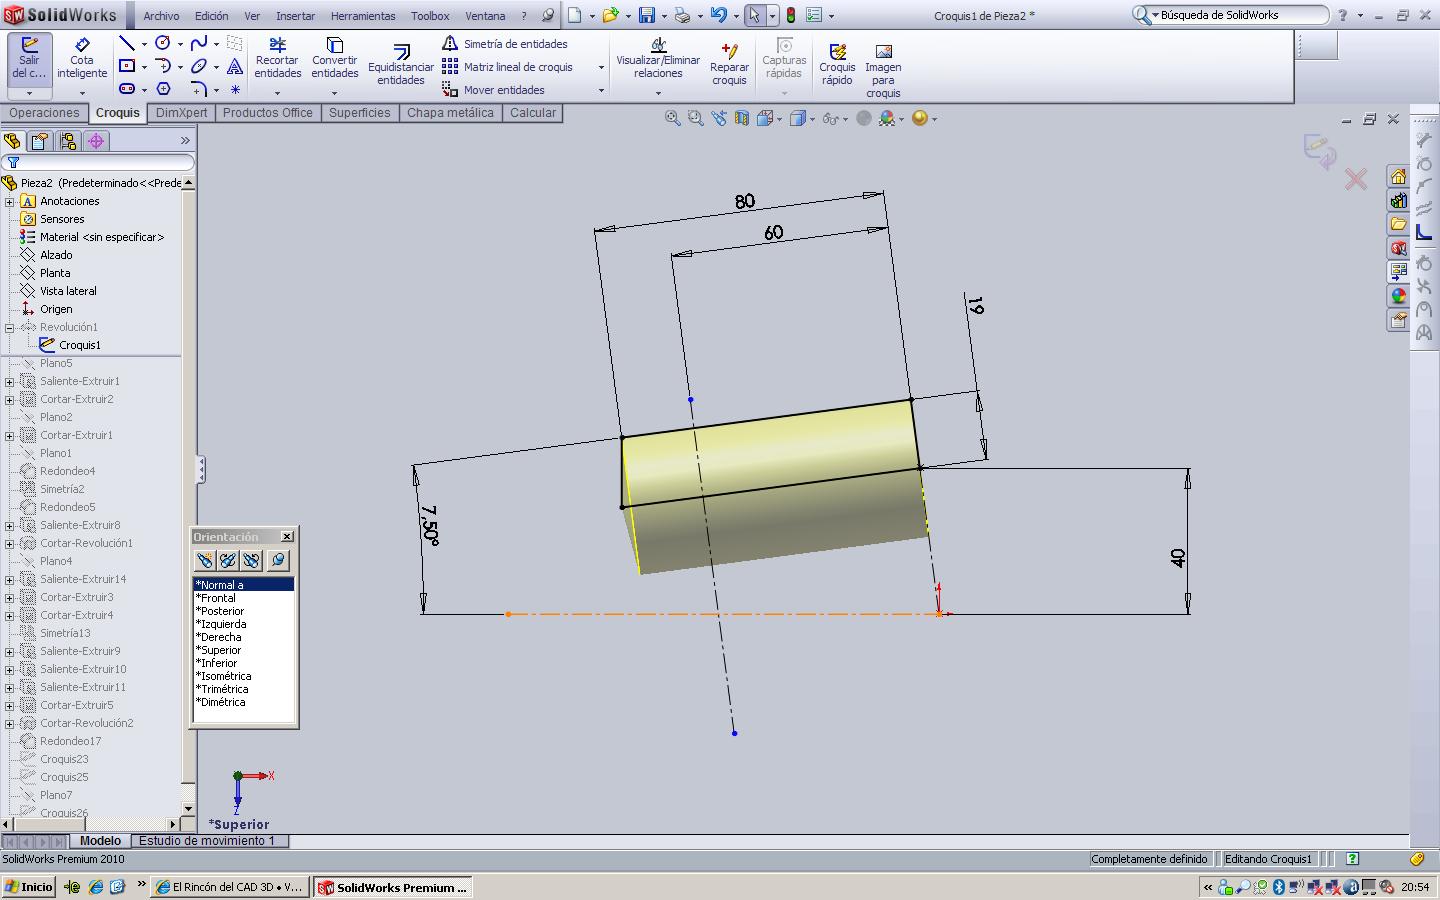Click the Save icon in title toolbar
This screenshot has height=900, width=1440.
(x=647, y=15)
